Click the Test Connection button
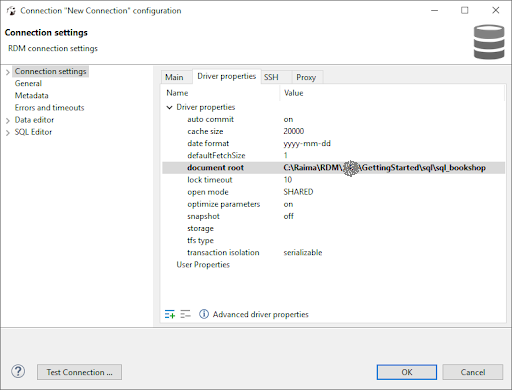The height and width of the screenshot is (390, 512). (x=79, y=372)
